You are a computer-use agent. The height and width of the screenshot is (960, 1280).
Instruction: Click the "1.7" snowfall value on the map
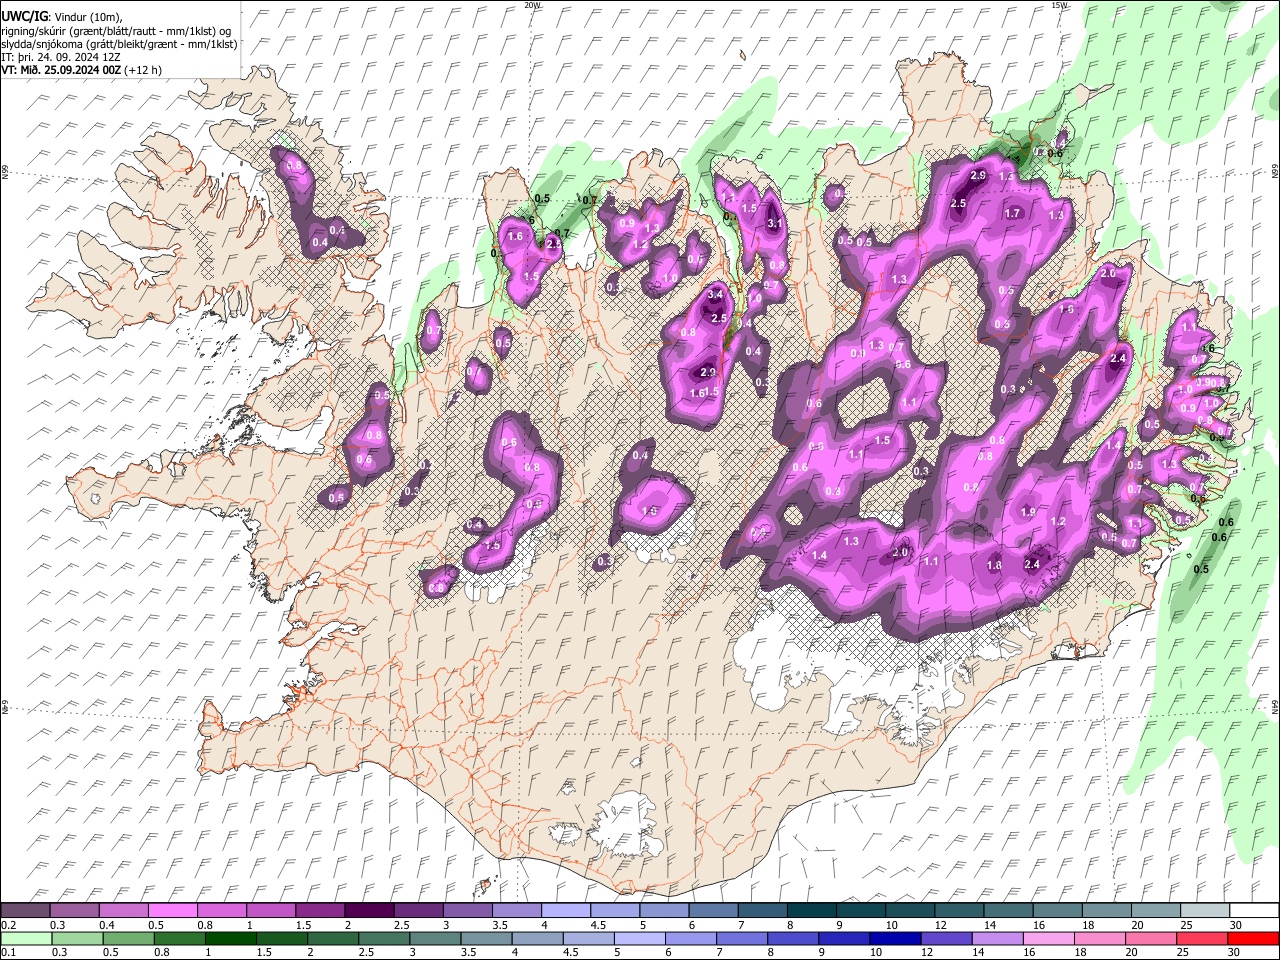coord(1012,213)
